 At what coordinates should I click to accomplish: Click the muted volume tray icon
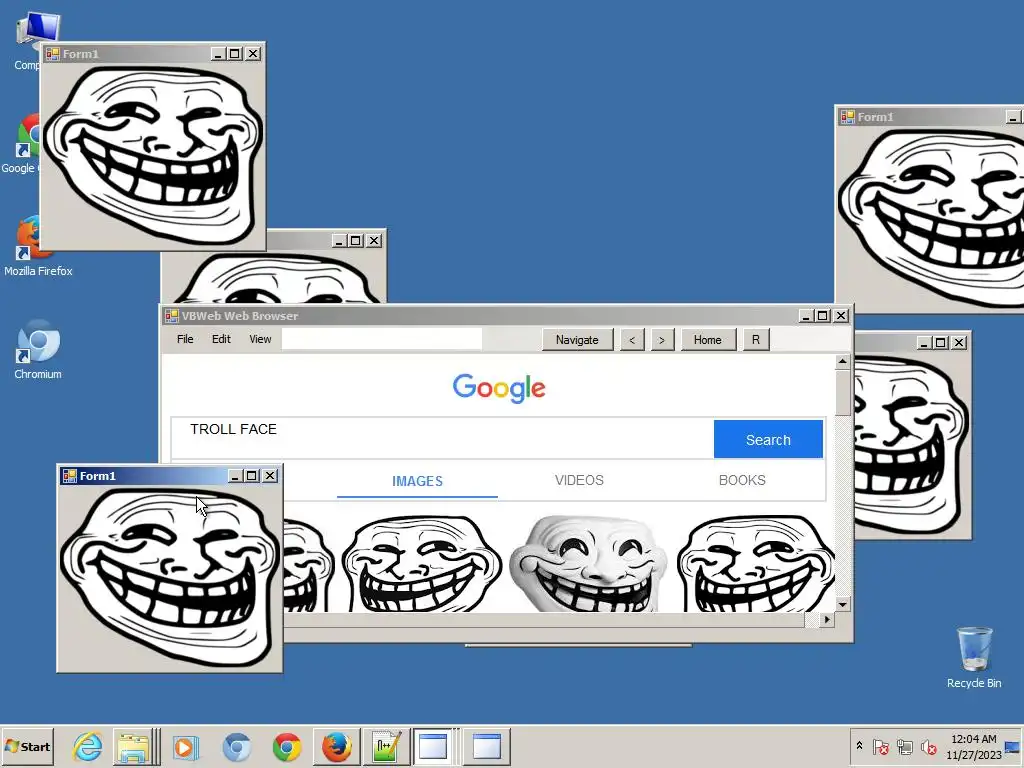click(x=928, y=746)
